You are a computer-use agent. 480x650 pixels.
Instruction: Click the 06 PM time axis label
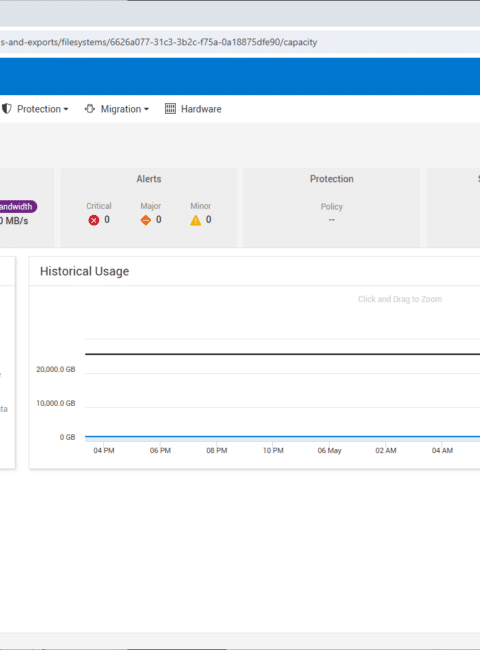click(160, 450)
